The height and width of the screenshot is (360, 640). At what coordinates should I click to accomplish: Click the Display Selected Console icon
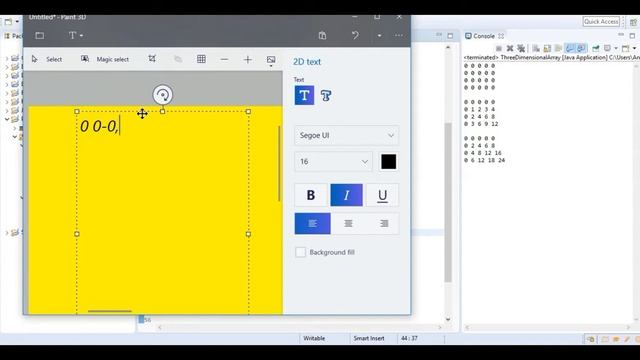[x=607, y=49]
